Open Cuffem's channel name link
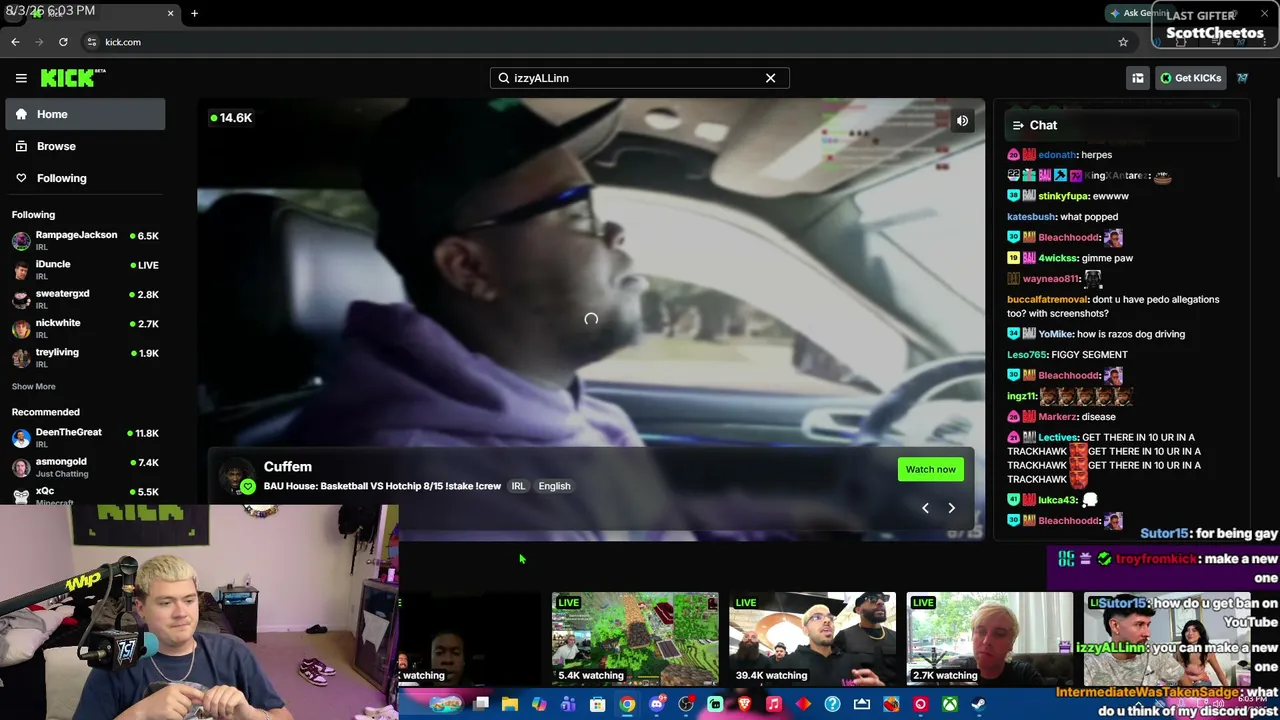1280x720 pixels. coord(288,466)
